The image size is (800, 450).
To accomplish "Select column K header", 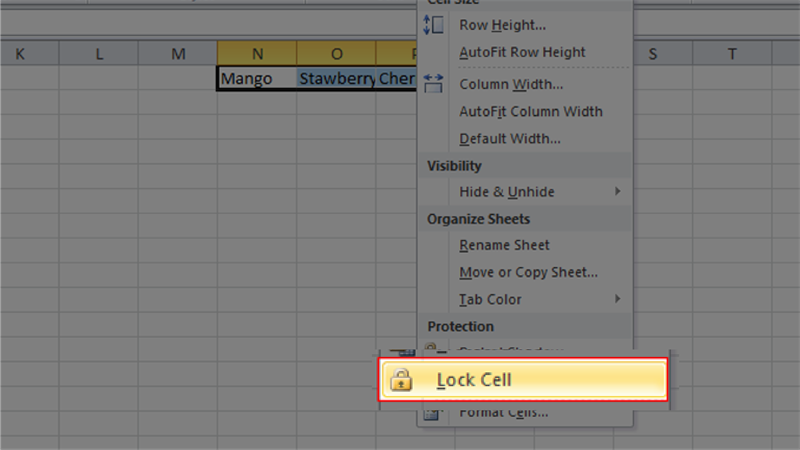I will [x=30, y=54].
